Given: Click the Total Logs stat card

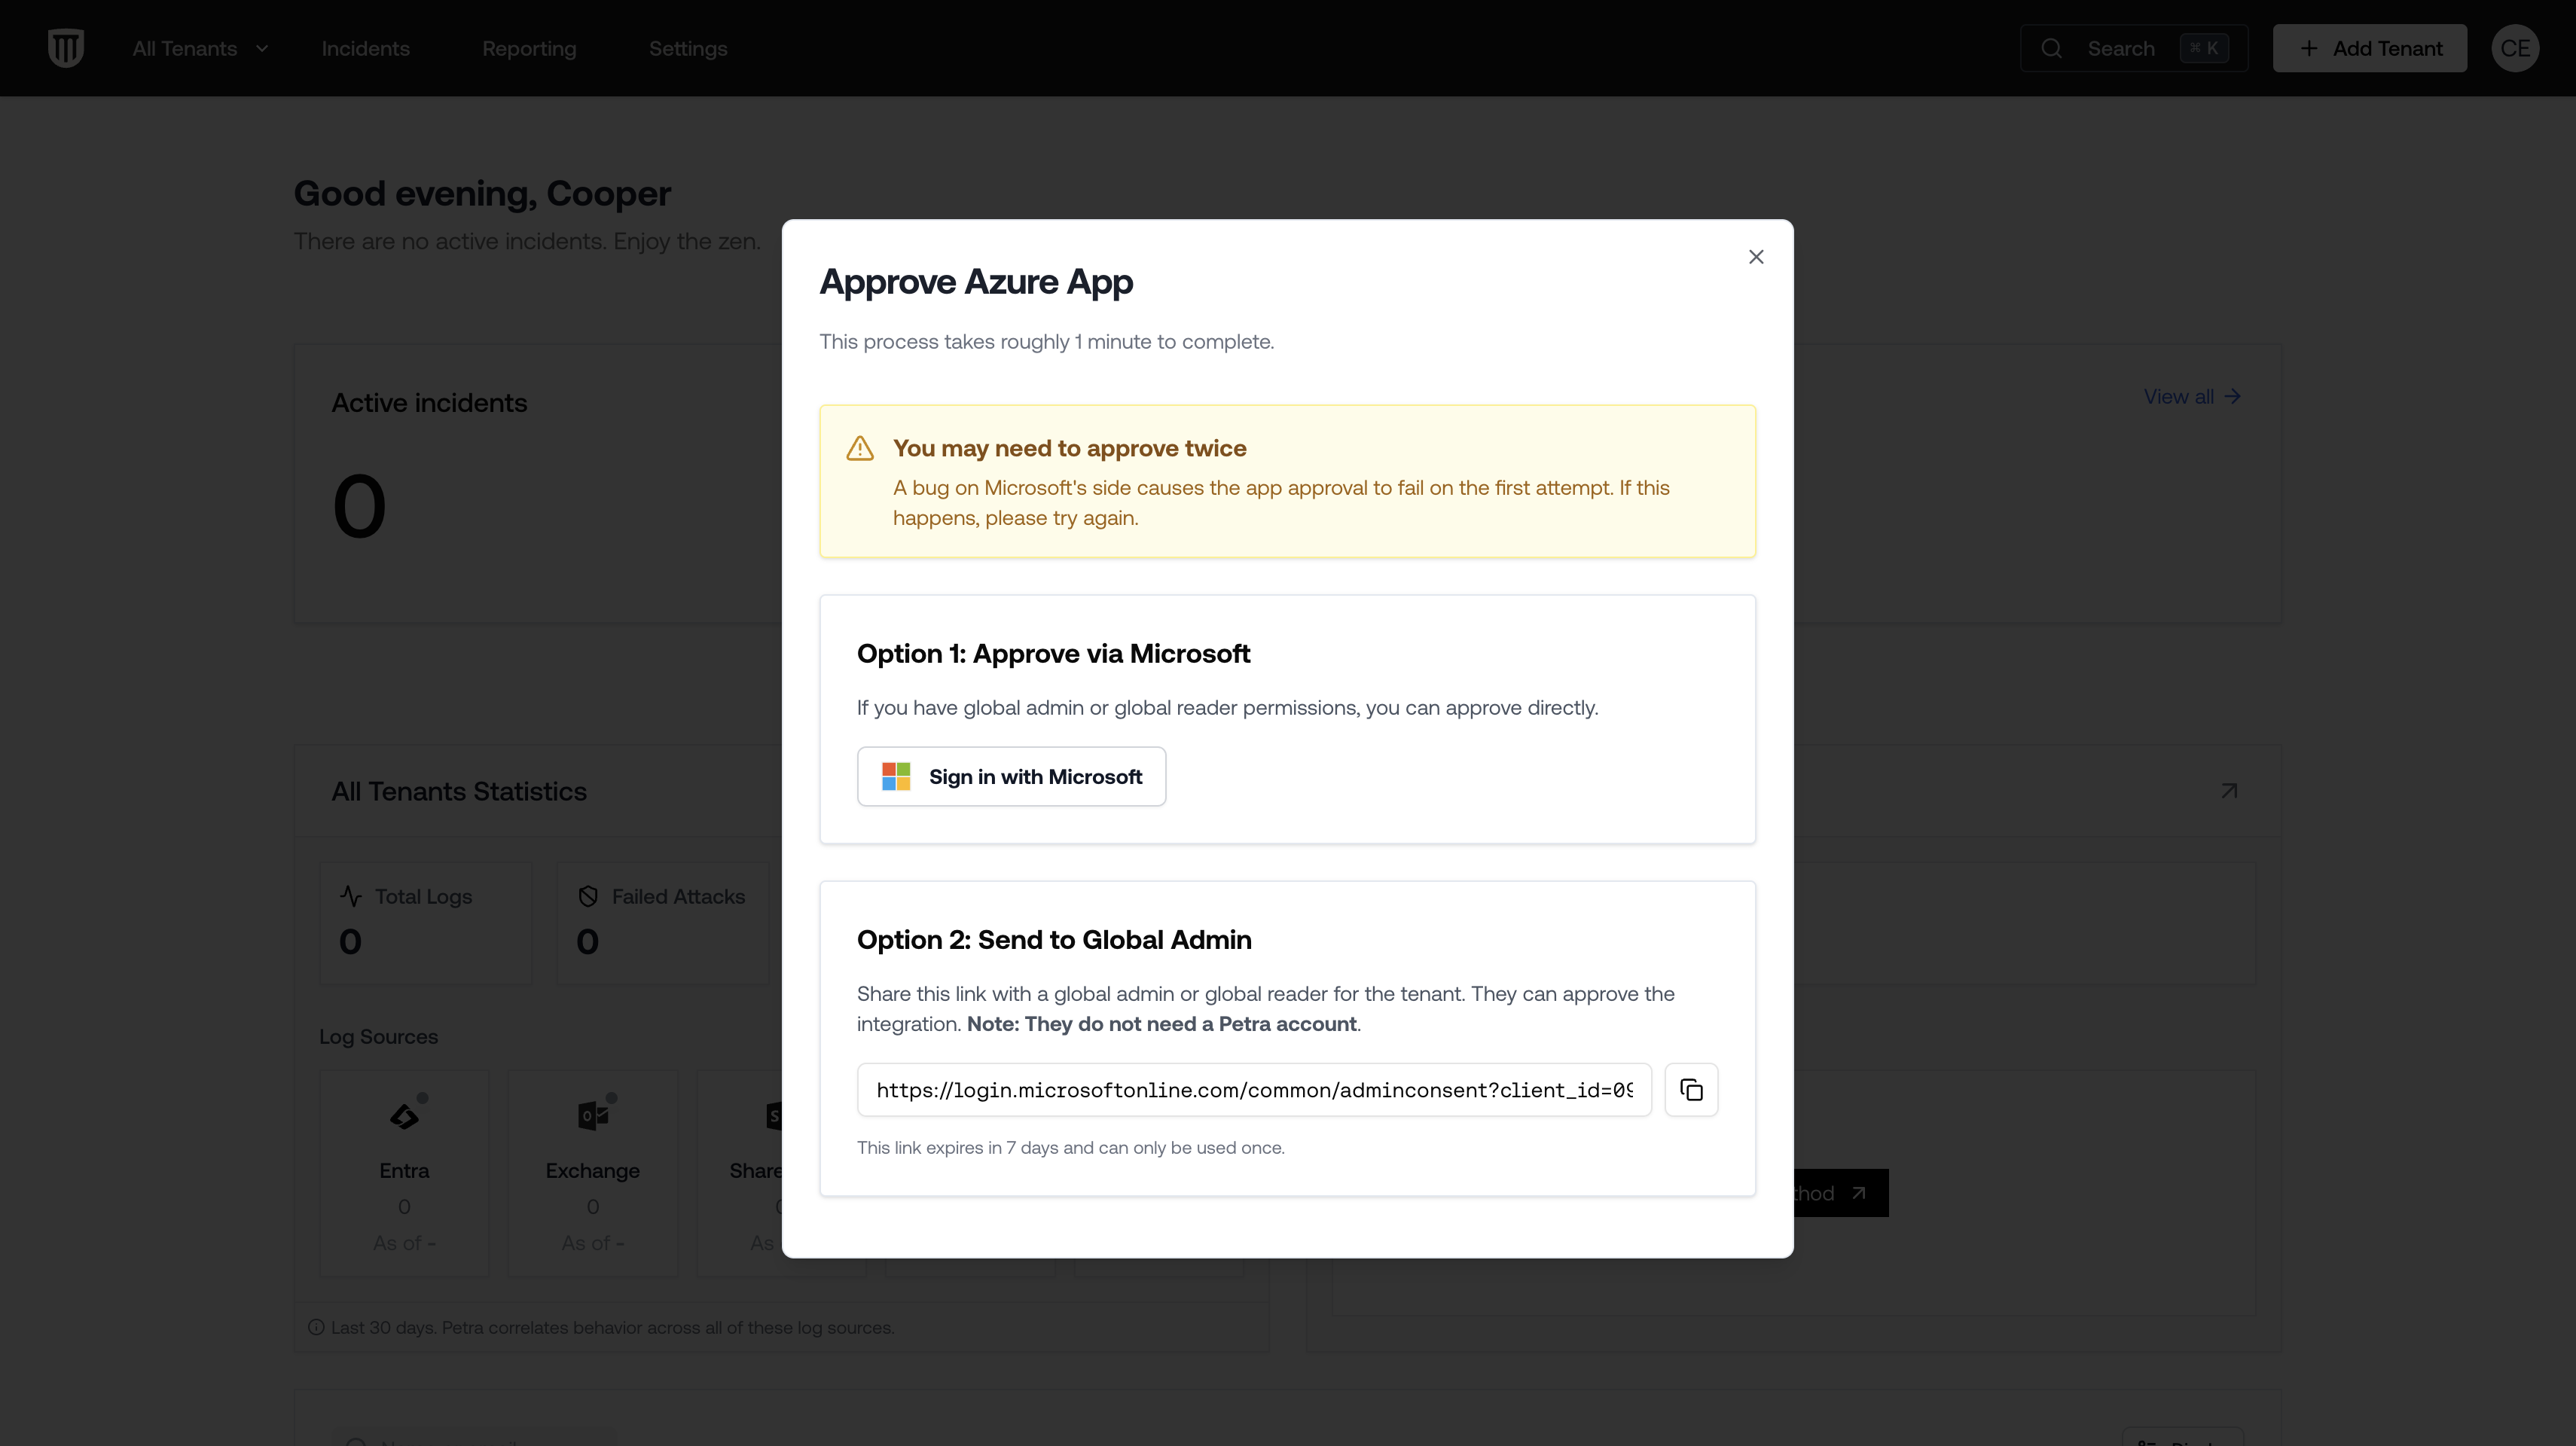Looking at the screenshot, I should pos(425,922).
